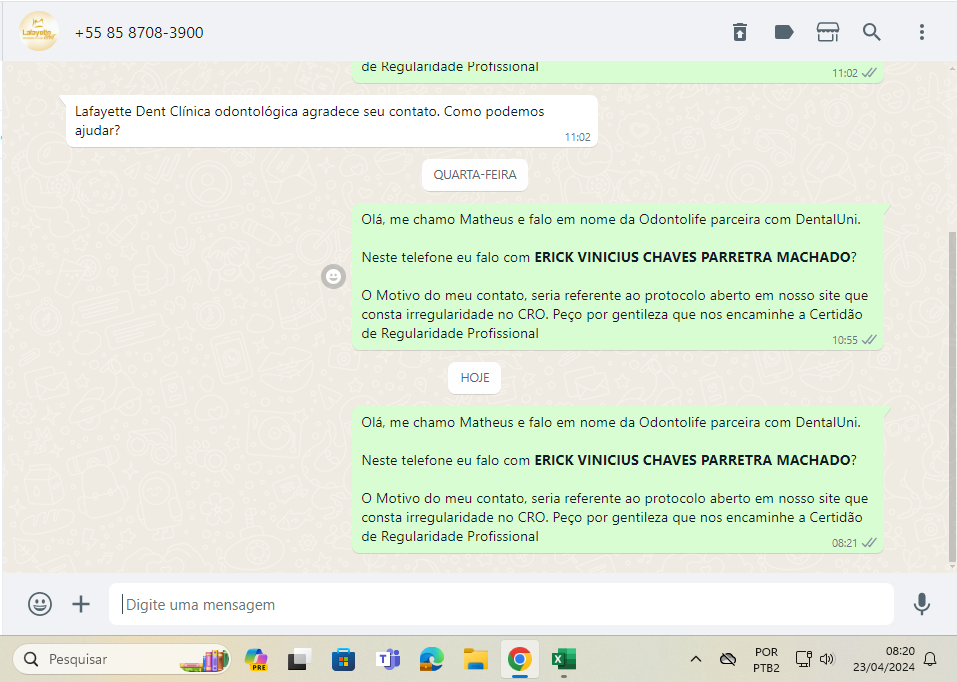Click the Lafayette Dent Clínica greeting message
This screenshot has width=957, height=682.
331,121
